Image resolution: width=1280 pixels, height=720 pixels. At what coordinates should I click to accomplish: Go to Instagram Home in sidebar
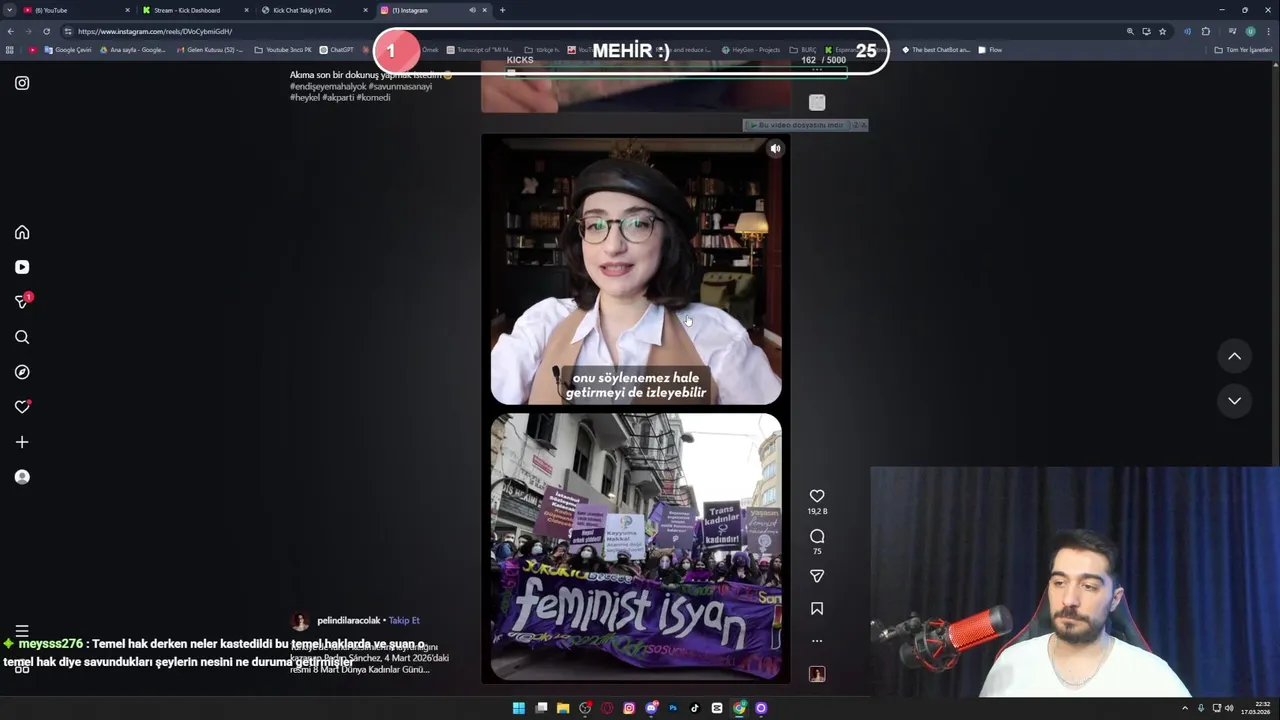tap(22, 232)
